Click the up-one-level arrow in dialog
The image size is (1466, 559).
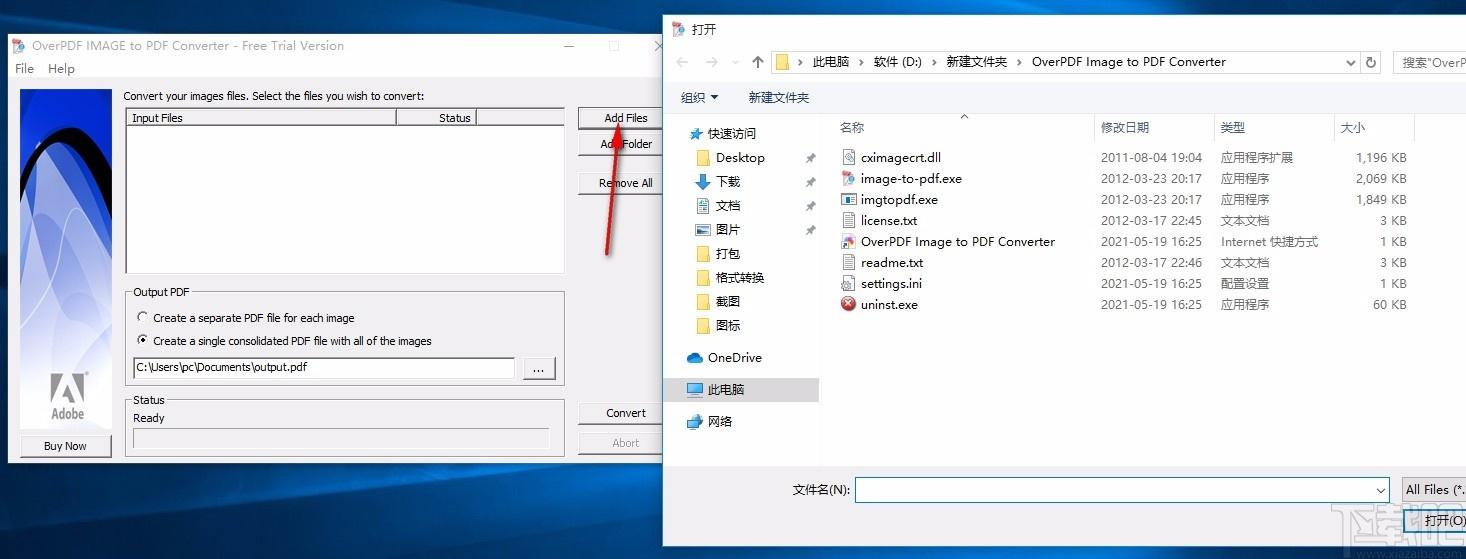tap(757, 62)
